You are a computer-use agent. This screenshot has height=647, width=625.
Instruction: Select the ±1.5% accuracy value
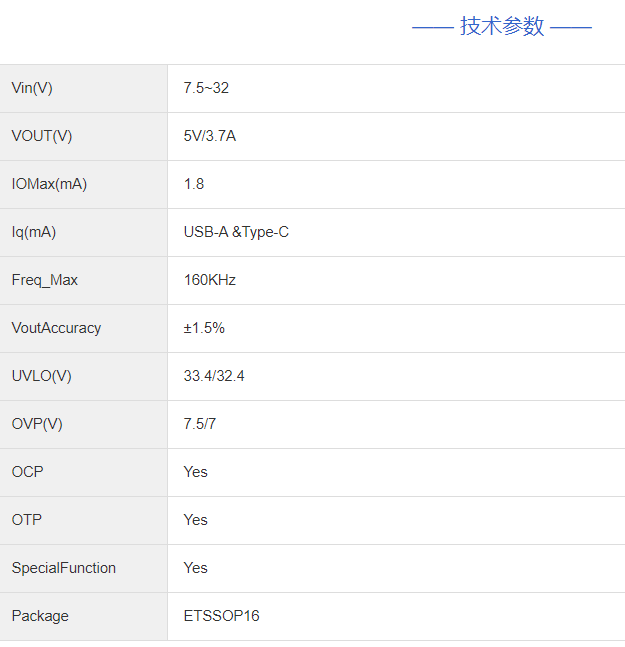204,328
